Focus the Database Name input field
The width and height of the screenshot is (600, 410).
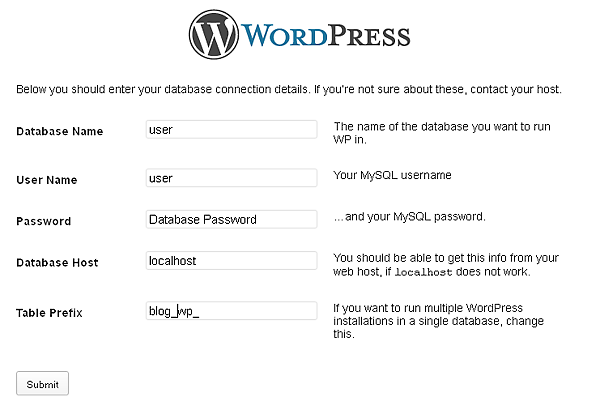[232, 129]
